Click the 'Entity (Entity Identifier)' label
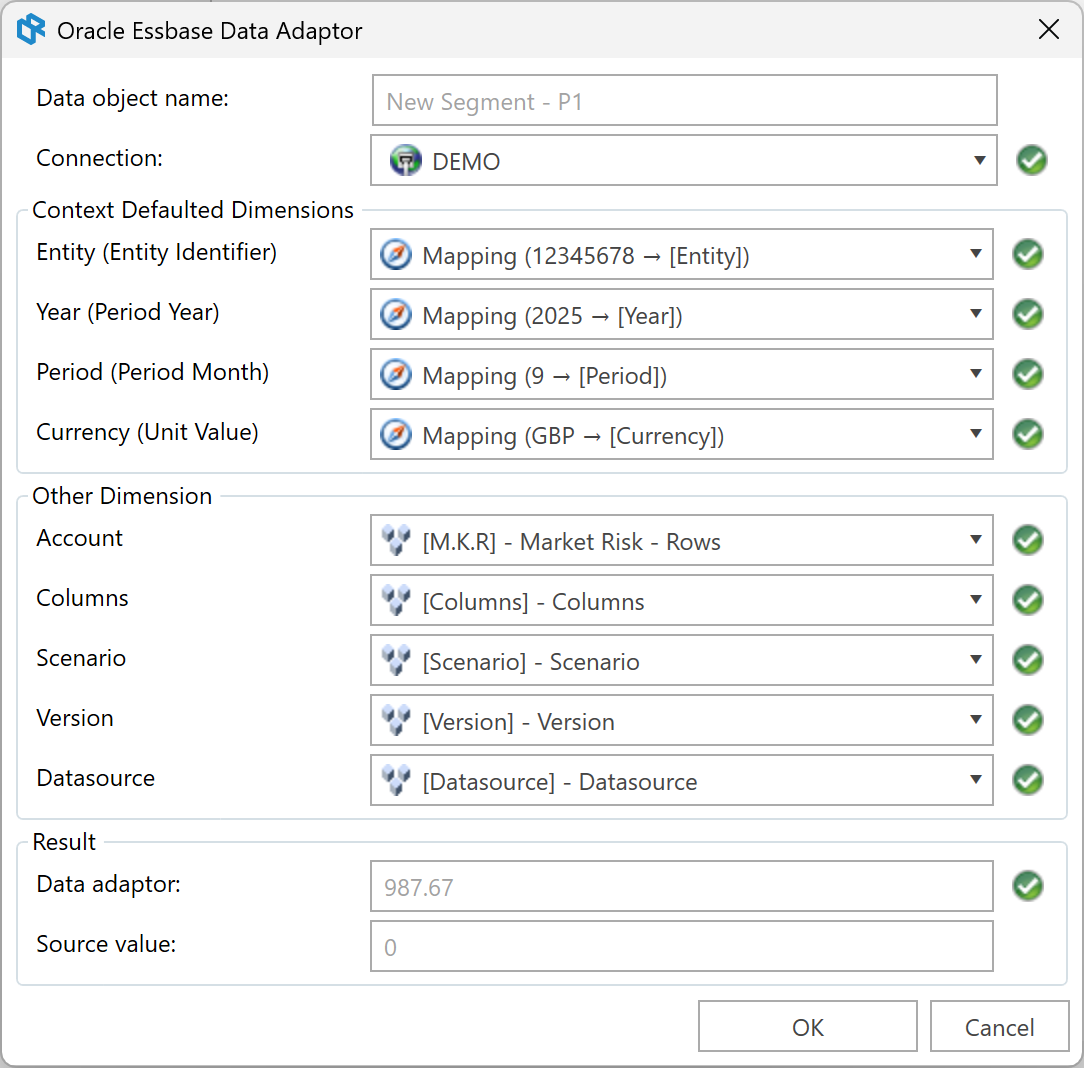 click(156, 253)
